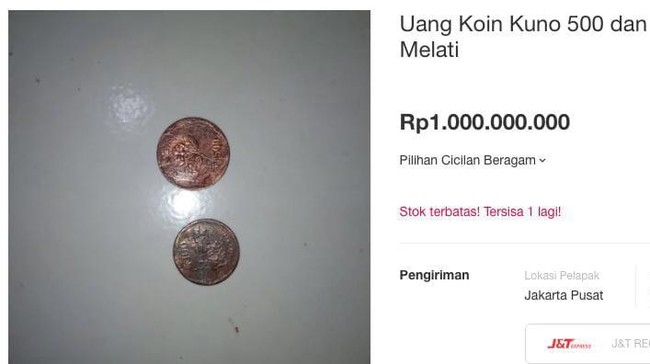Click the light reflection between the coins
Screen dimensions: 650x364
(x=182, y=204)
